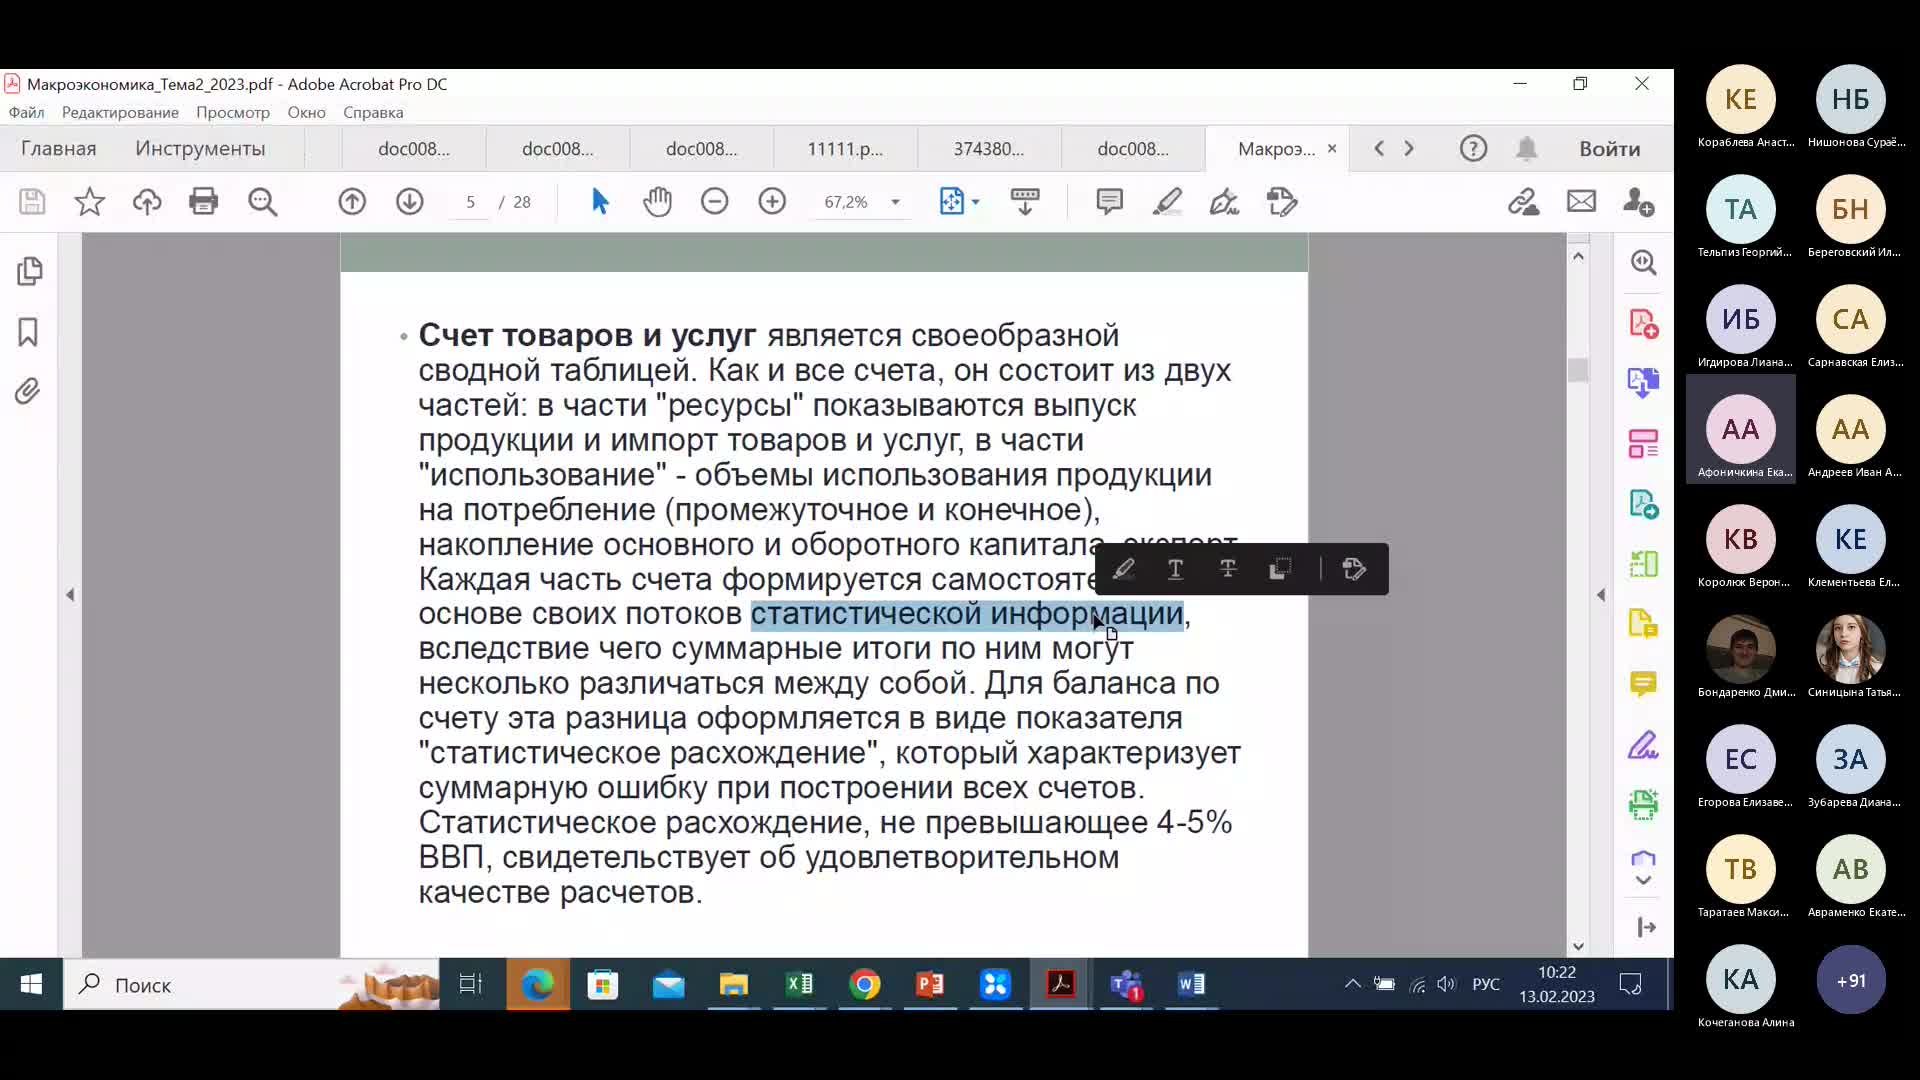Image resolution: width=1920 pixels, height=1080 pixels.
Task: Add the document to favorites with the star icon
Action: coord(90,202)
